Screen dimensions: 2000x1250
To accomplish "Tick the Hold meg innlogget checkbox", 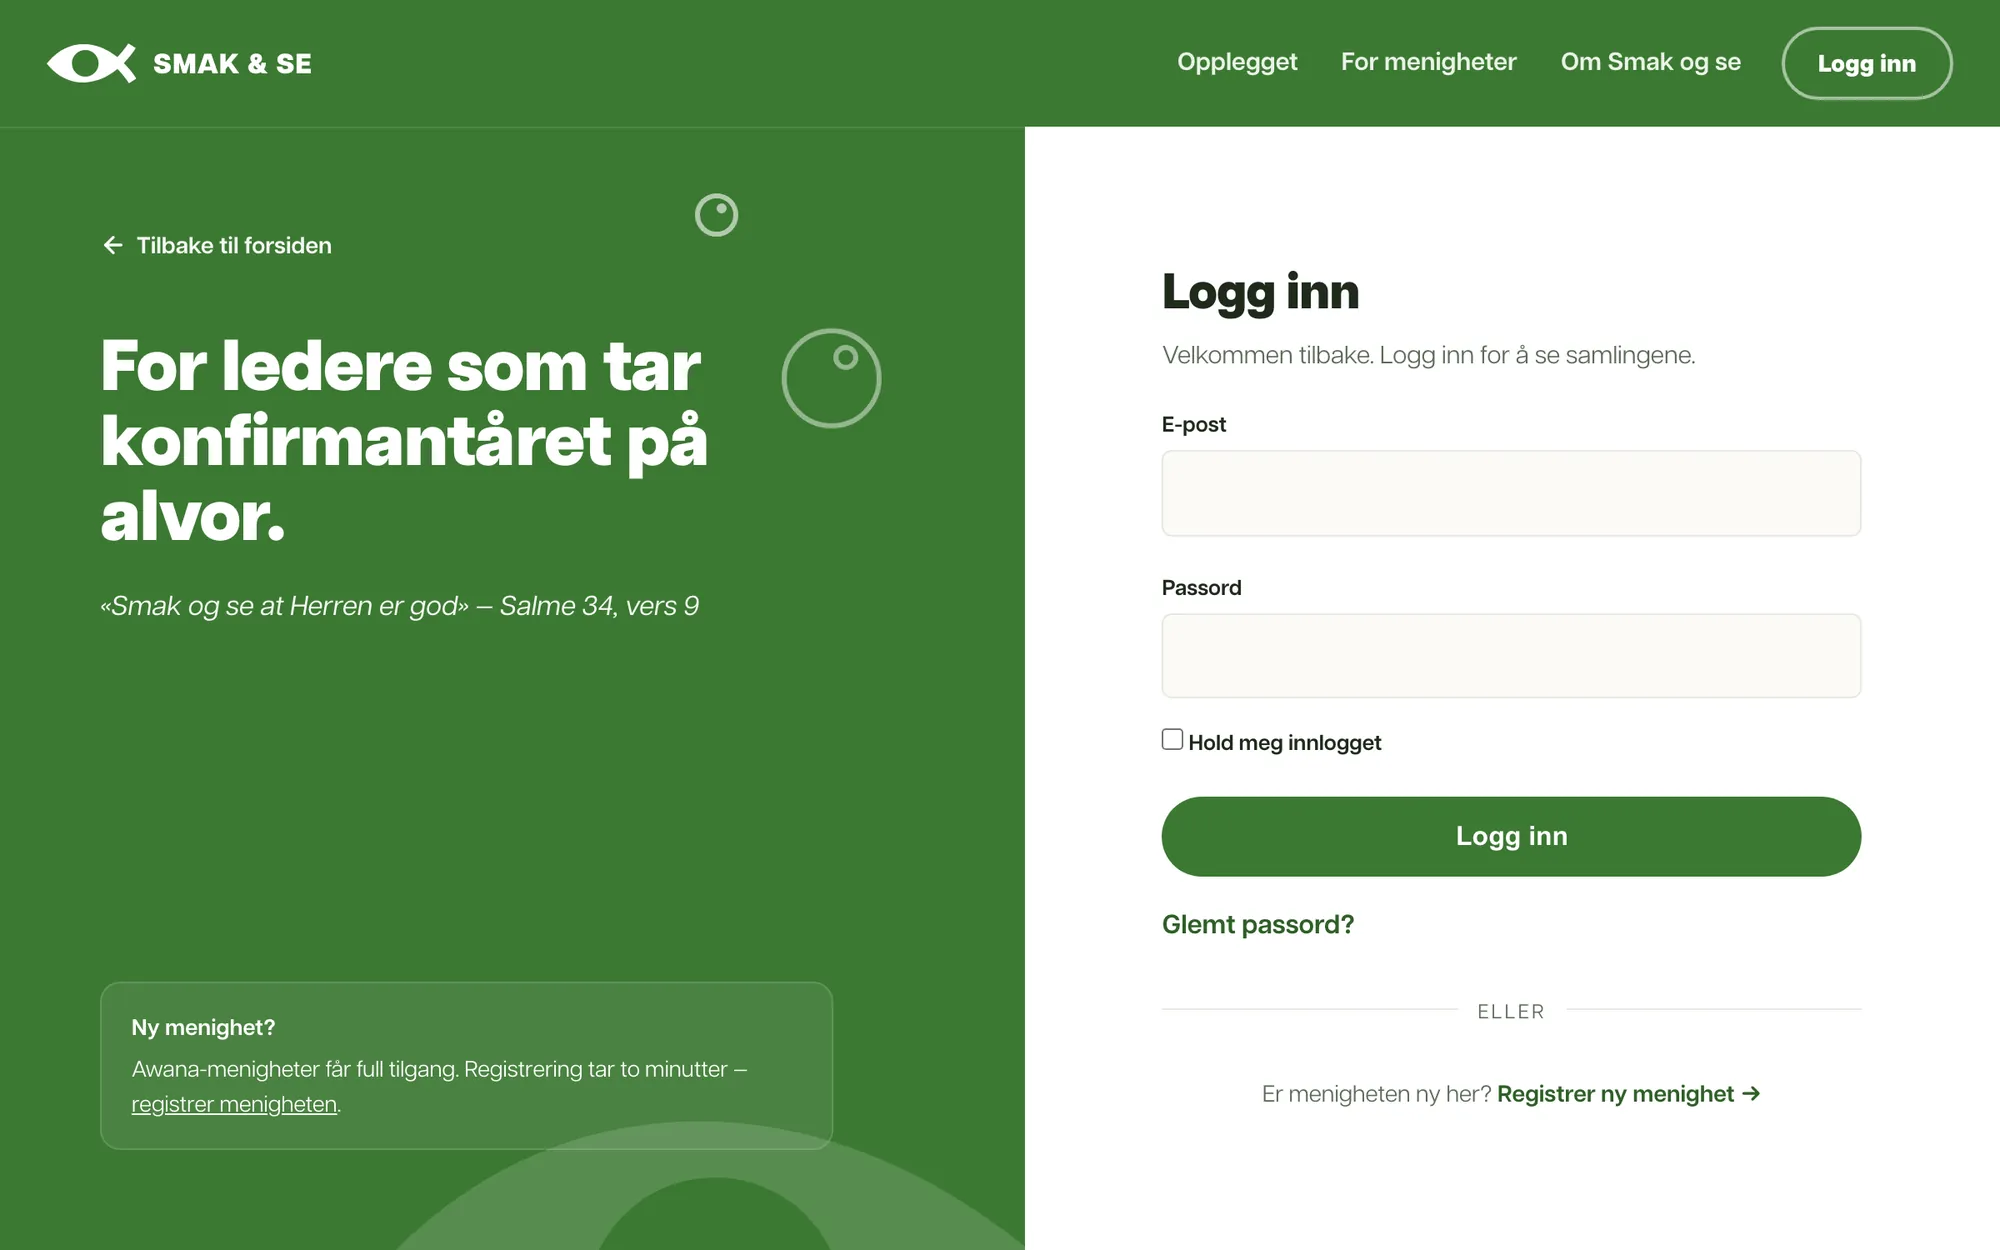I will 1172,739.
